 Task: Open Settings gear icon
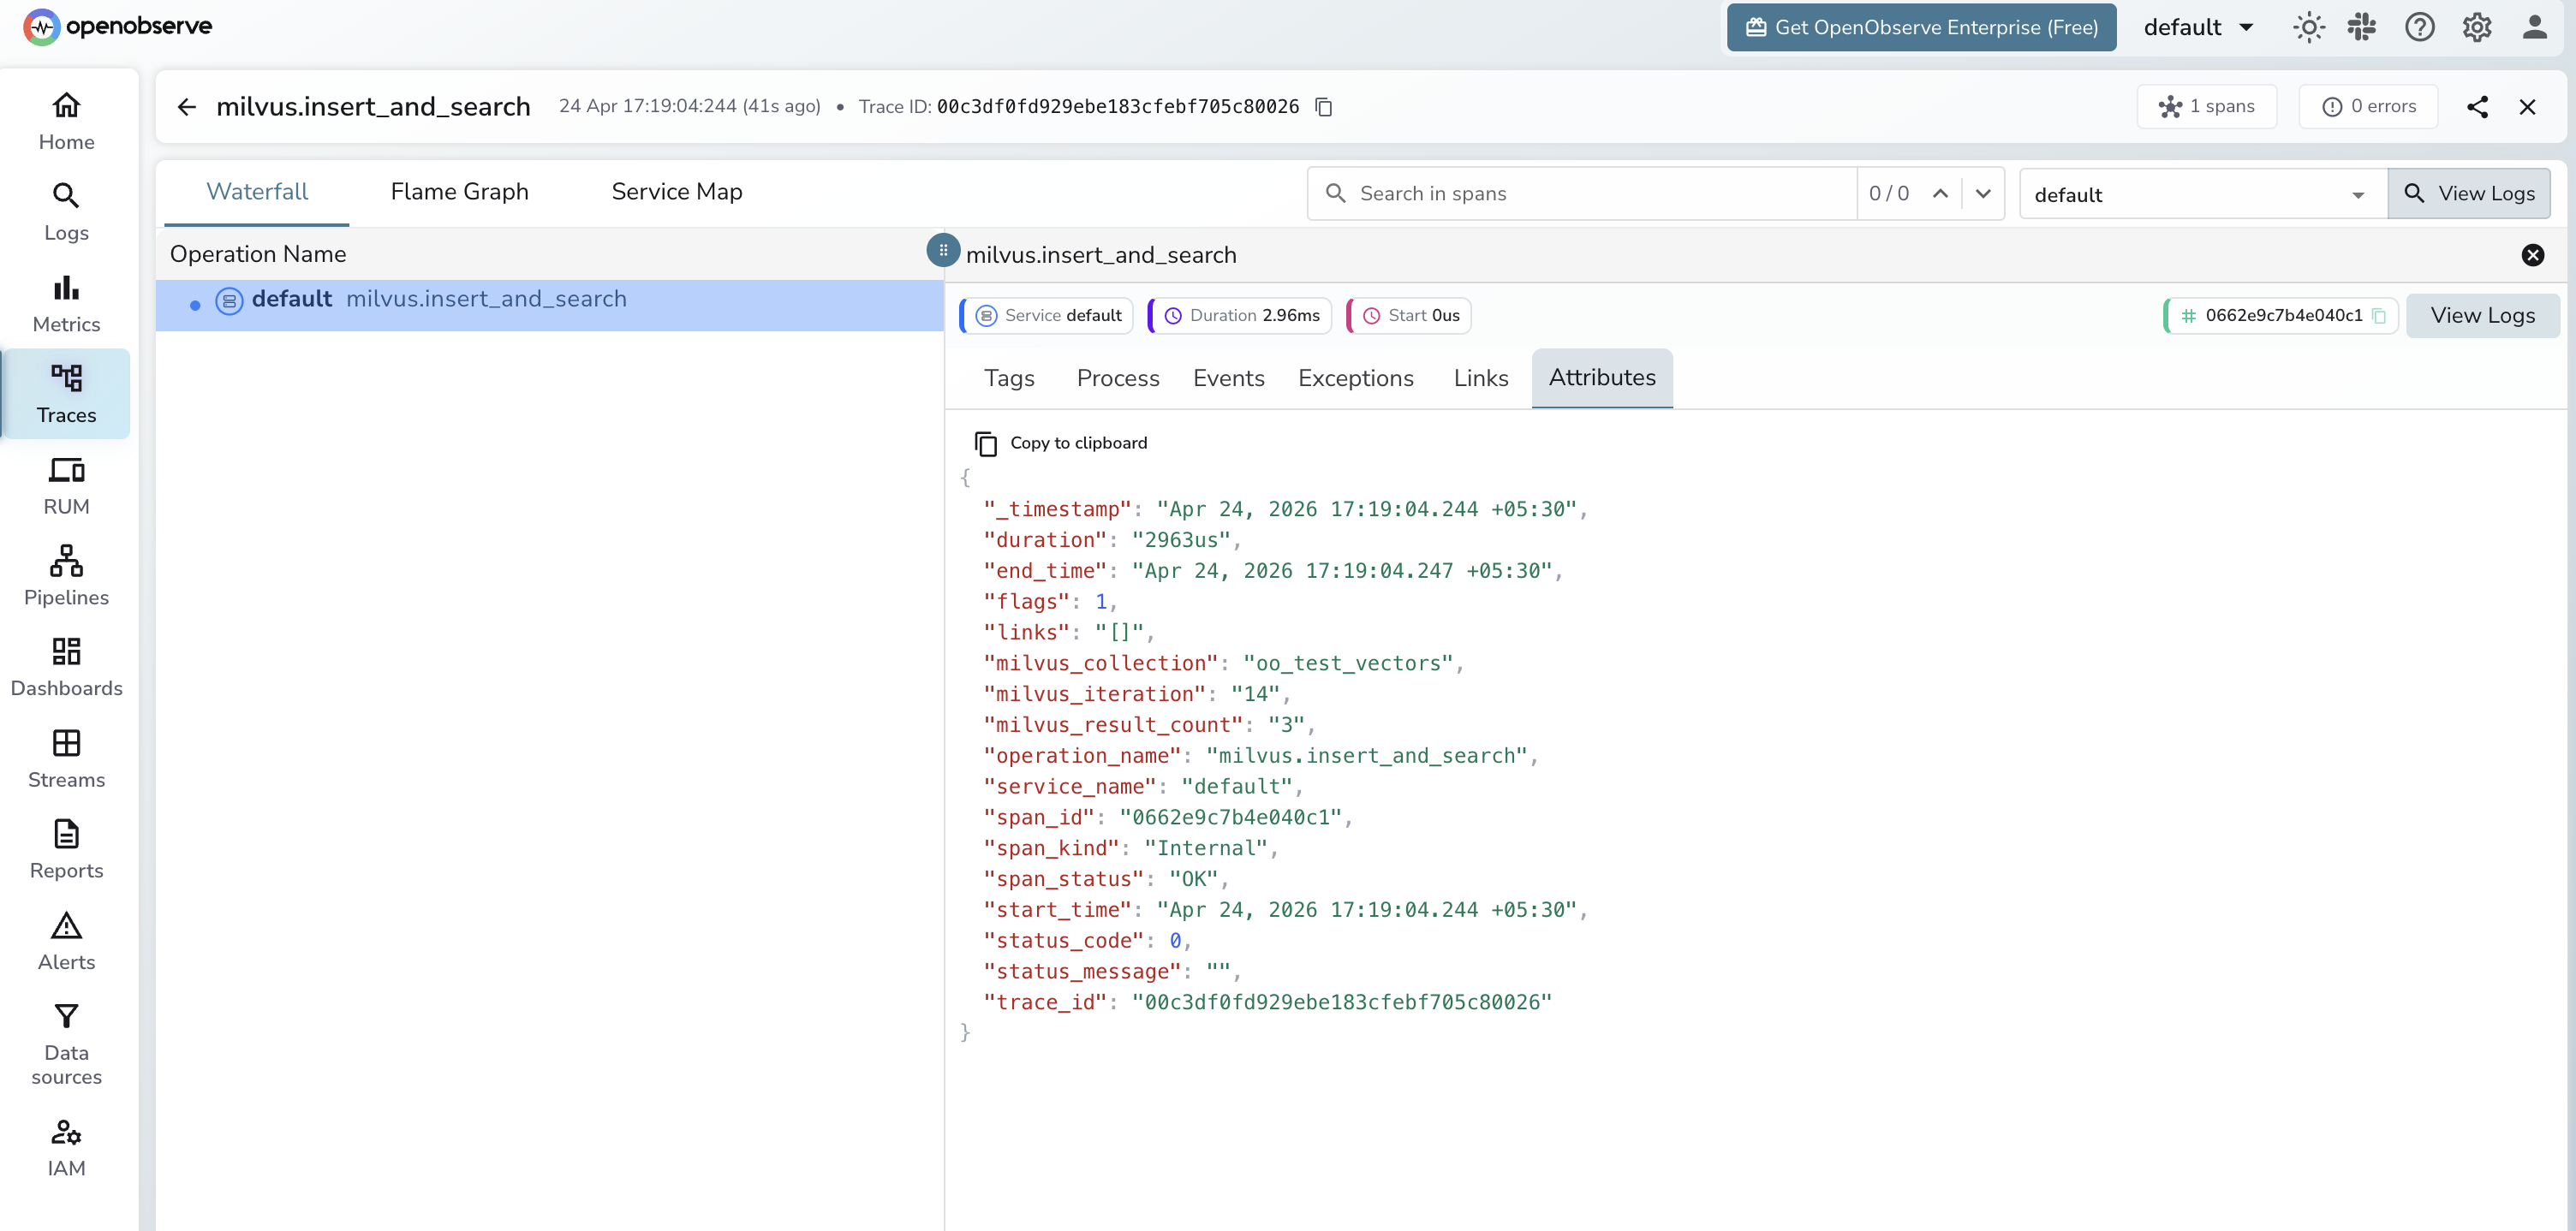click(2477, 27)
